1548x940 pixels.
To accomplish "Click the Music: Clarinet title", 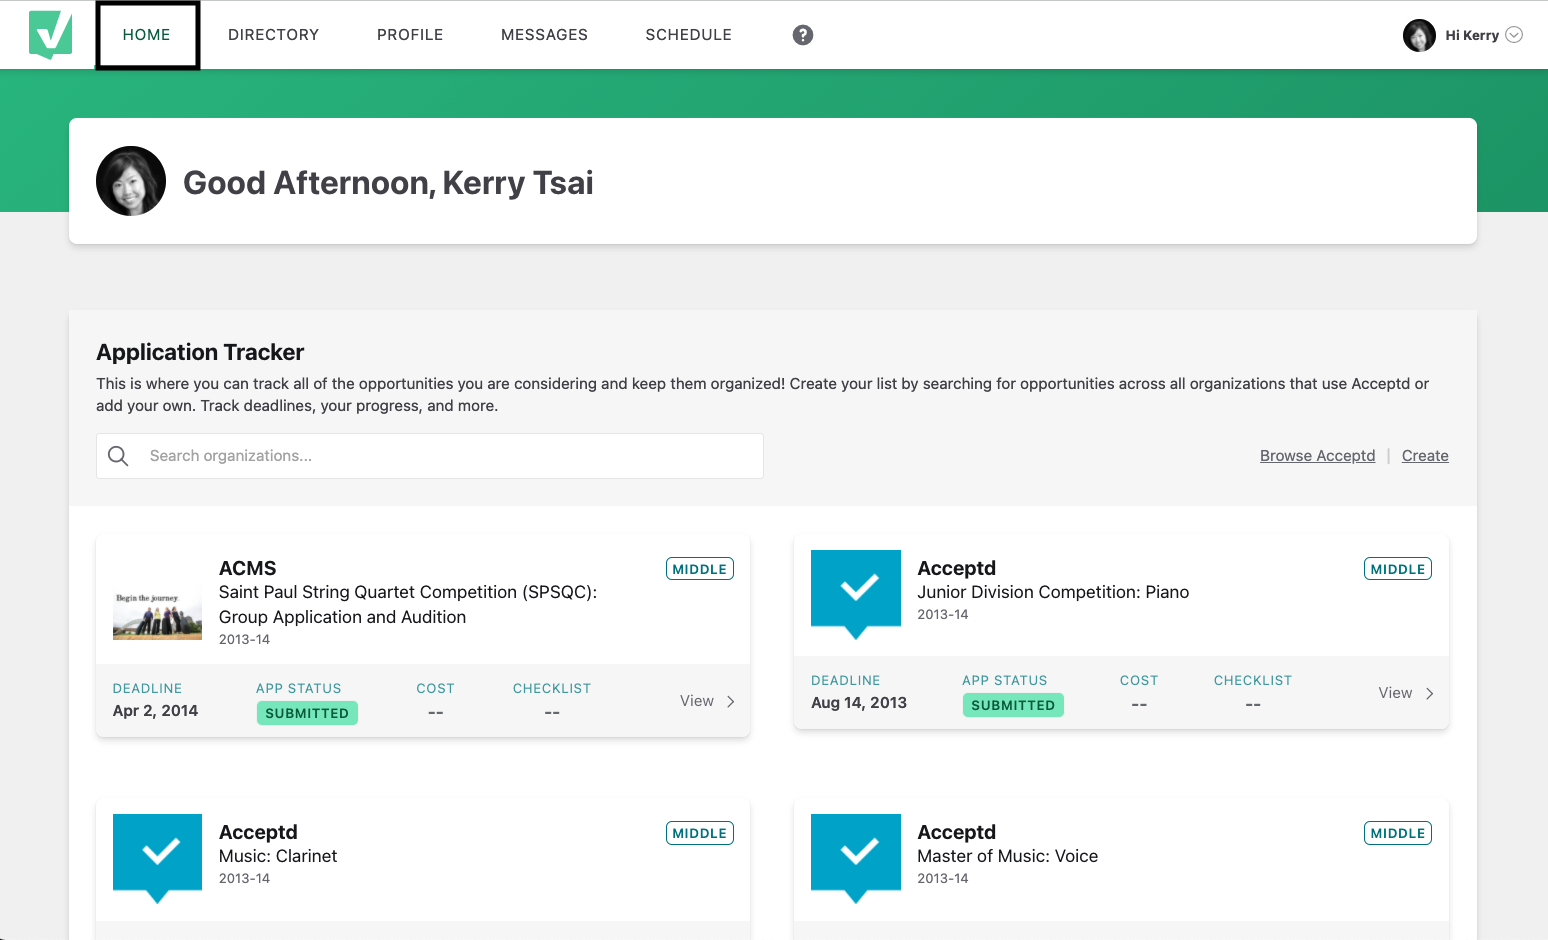I will click(x=278, y=856).
